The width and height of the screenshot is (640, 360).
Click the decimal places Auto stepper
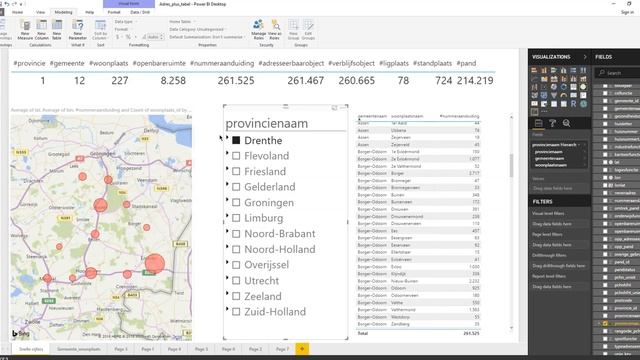point(155,37)
